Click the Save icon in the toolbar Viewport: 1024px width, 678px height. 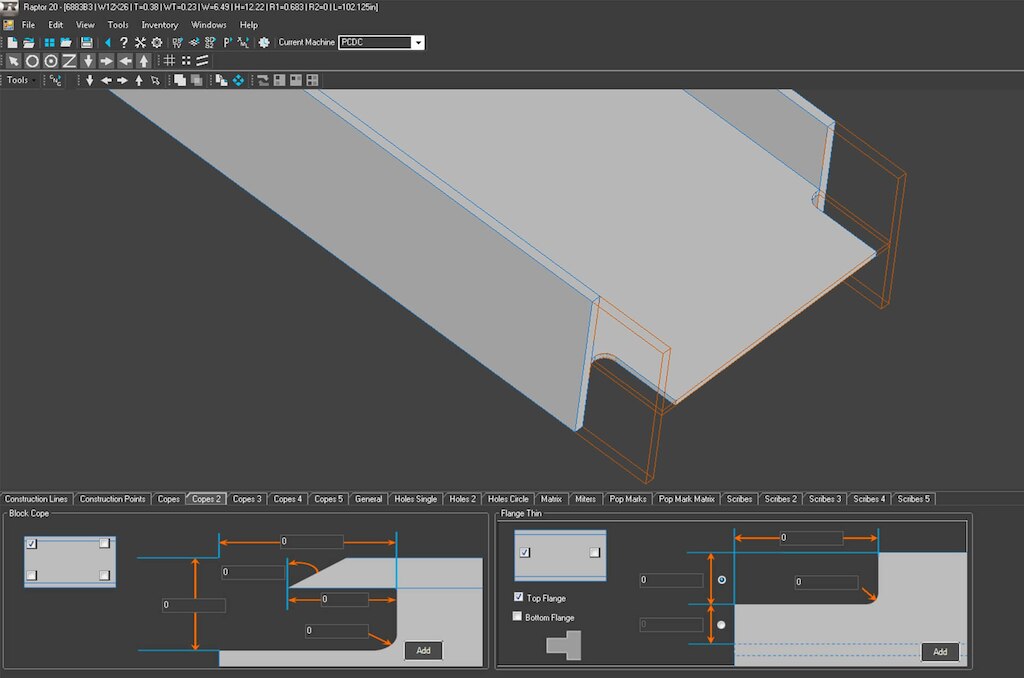pos(86,42)
